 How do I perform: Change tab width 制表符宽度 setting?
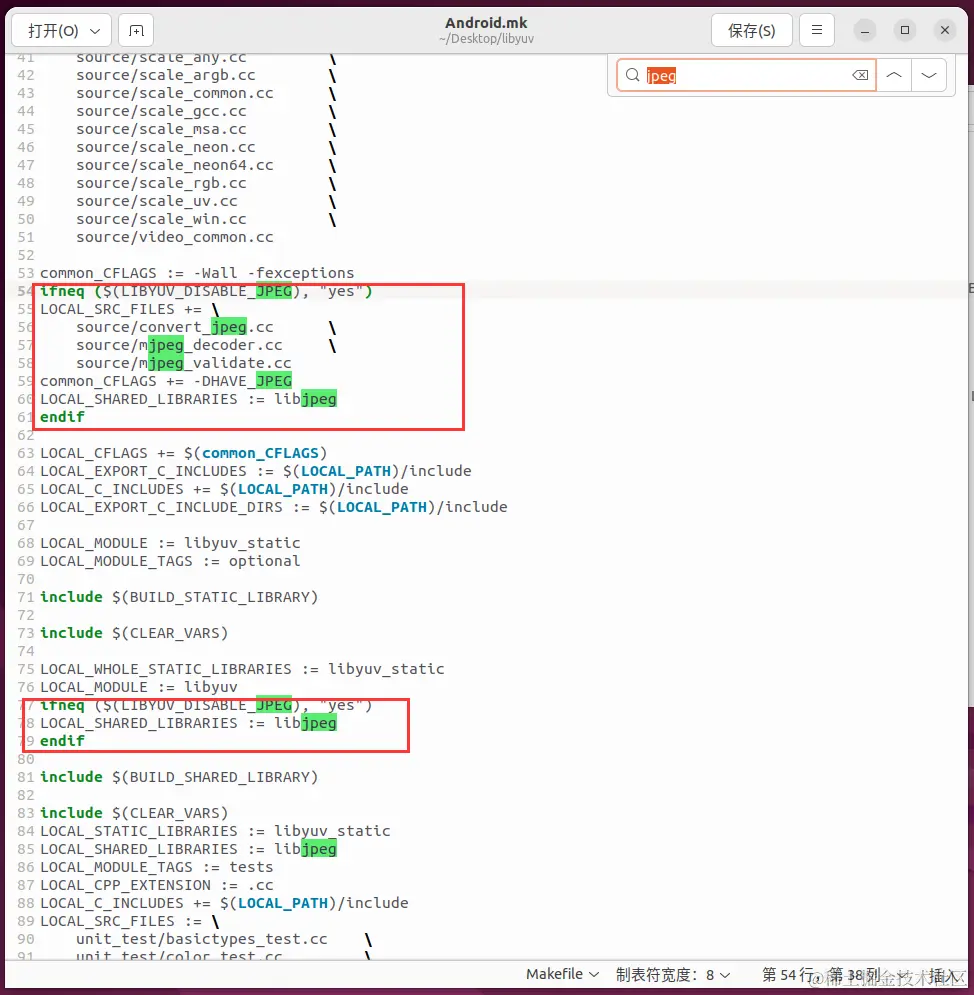click(x=673, y=975)
